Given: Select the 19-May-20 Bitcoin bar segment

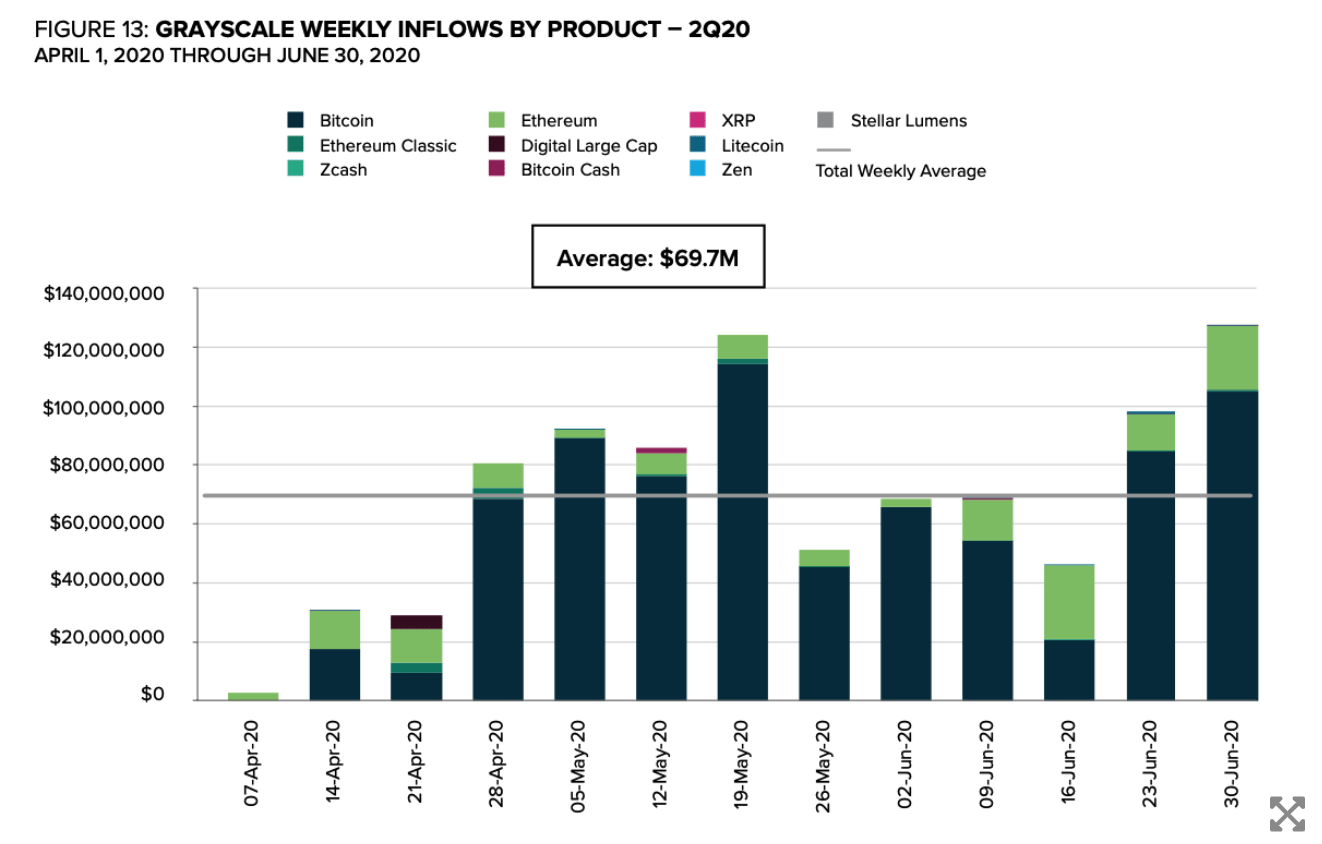Looking at the screenshot, I should tap(743, 533).
